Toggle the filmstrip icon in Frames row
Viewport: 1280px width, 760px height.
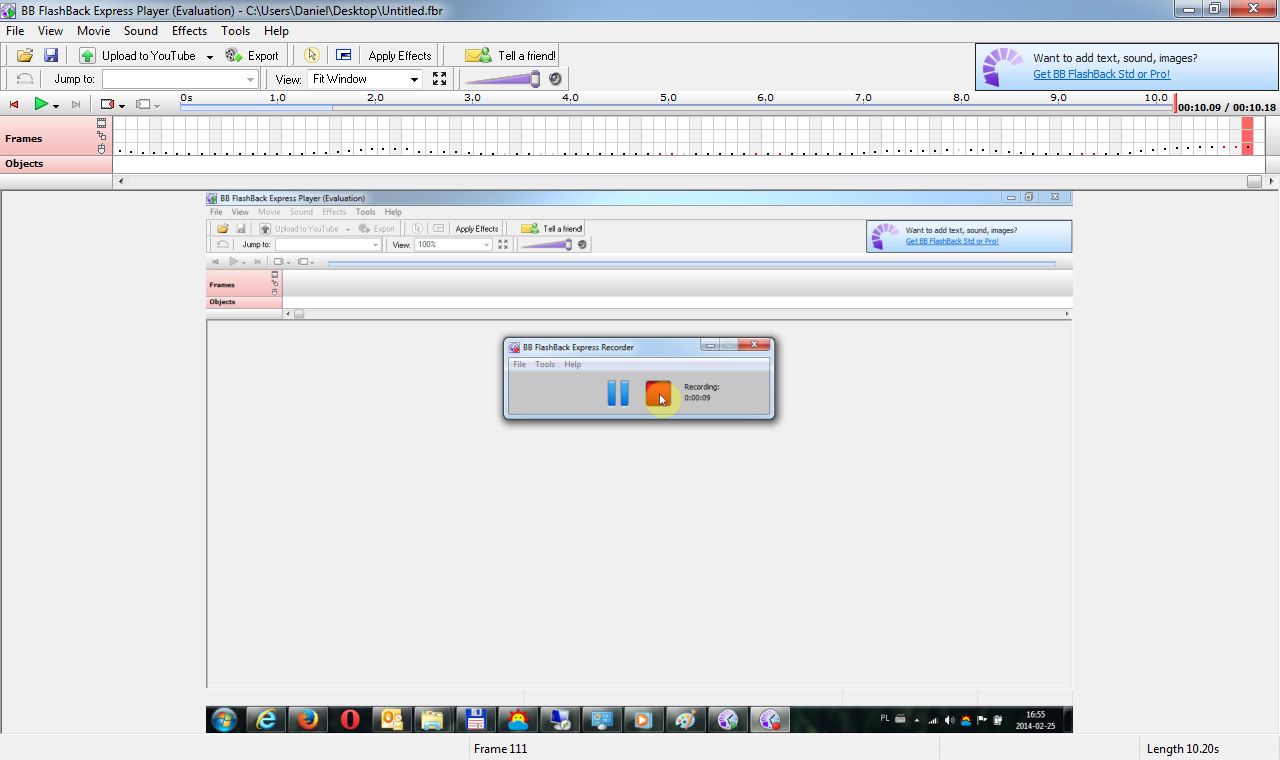[x=102, y=124]
